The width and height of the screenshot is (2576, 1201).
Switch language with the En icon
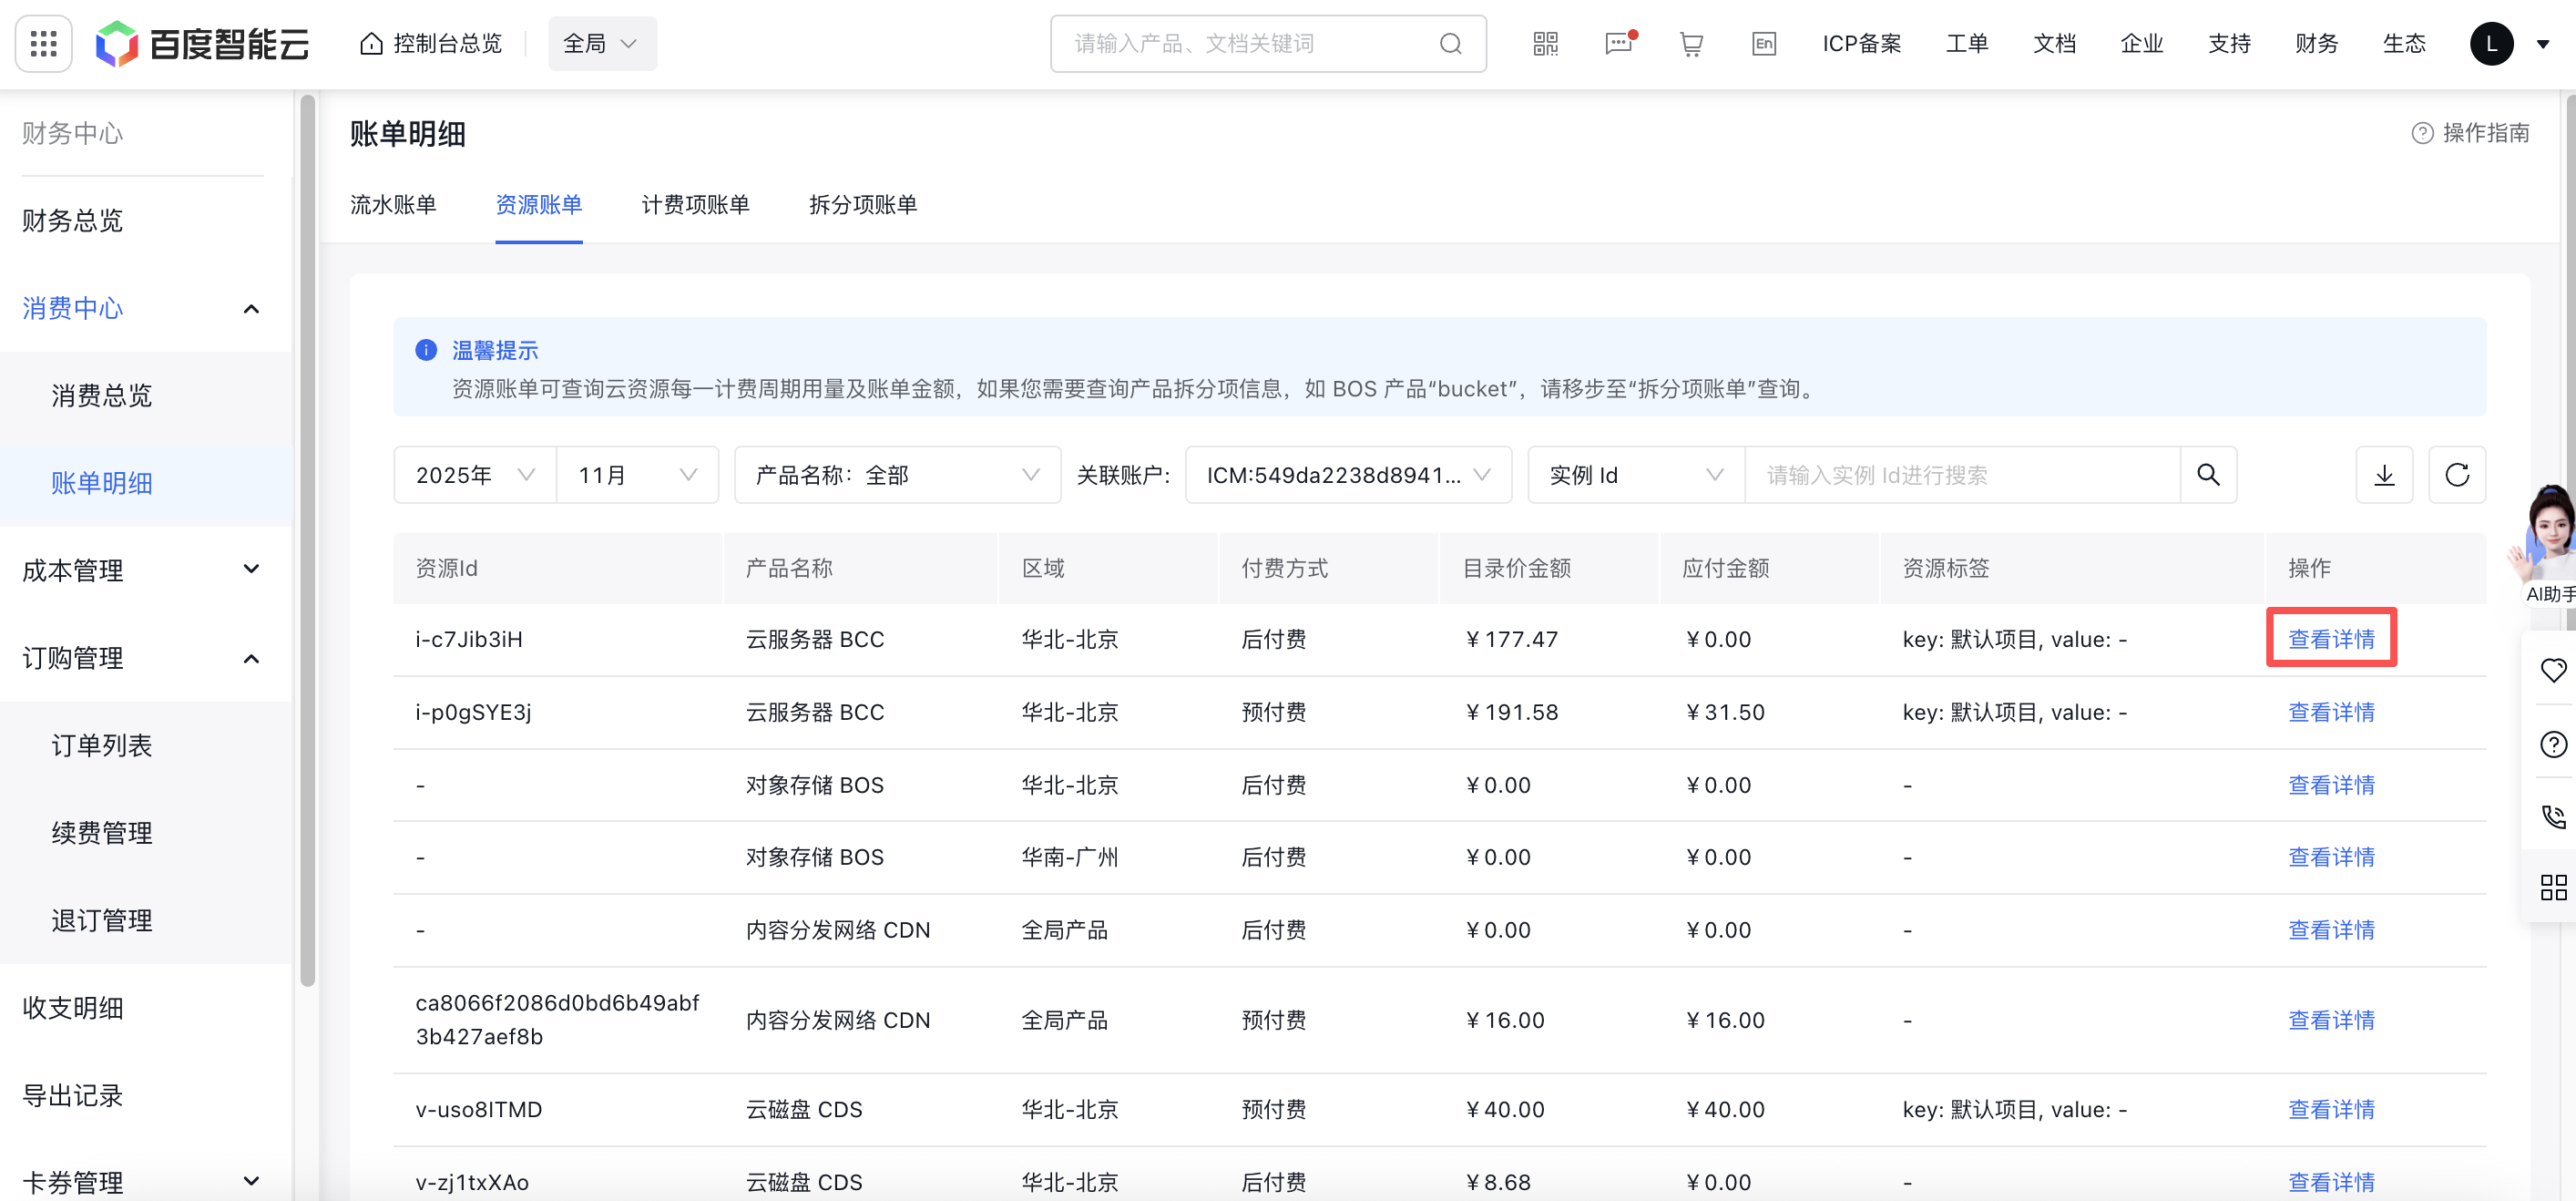[x=1764, y=44]
